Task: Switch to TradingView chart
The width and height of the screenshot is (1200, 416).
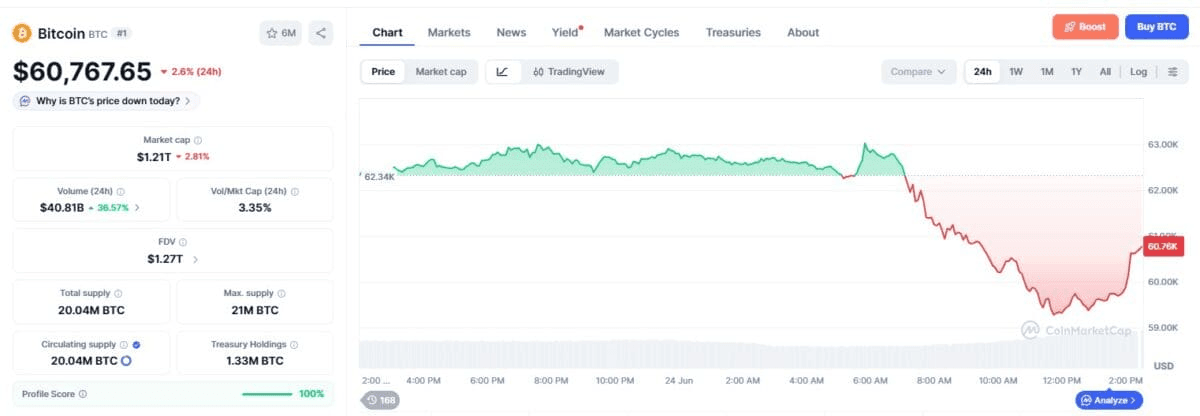Action: pos(569,72)
